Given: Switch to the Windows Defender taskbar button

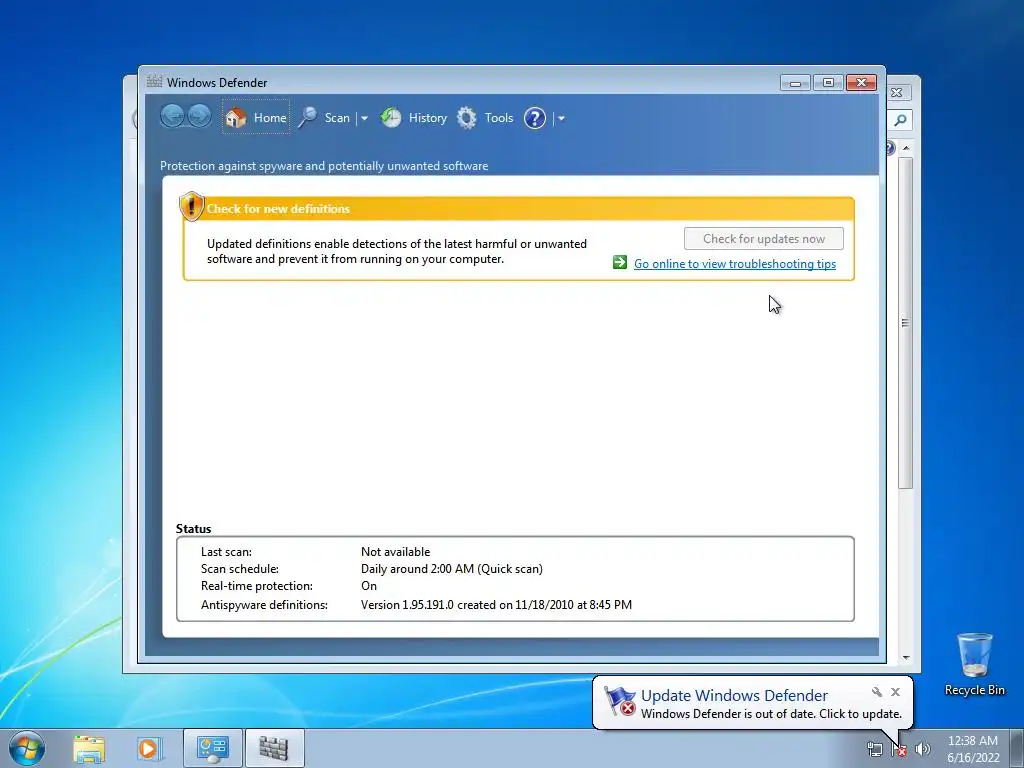Looking at the screenshot, I should click(x=274, y=748).
